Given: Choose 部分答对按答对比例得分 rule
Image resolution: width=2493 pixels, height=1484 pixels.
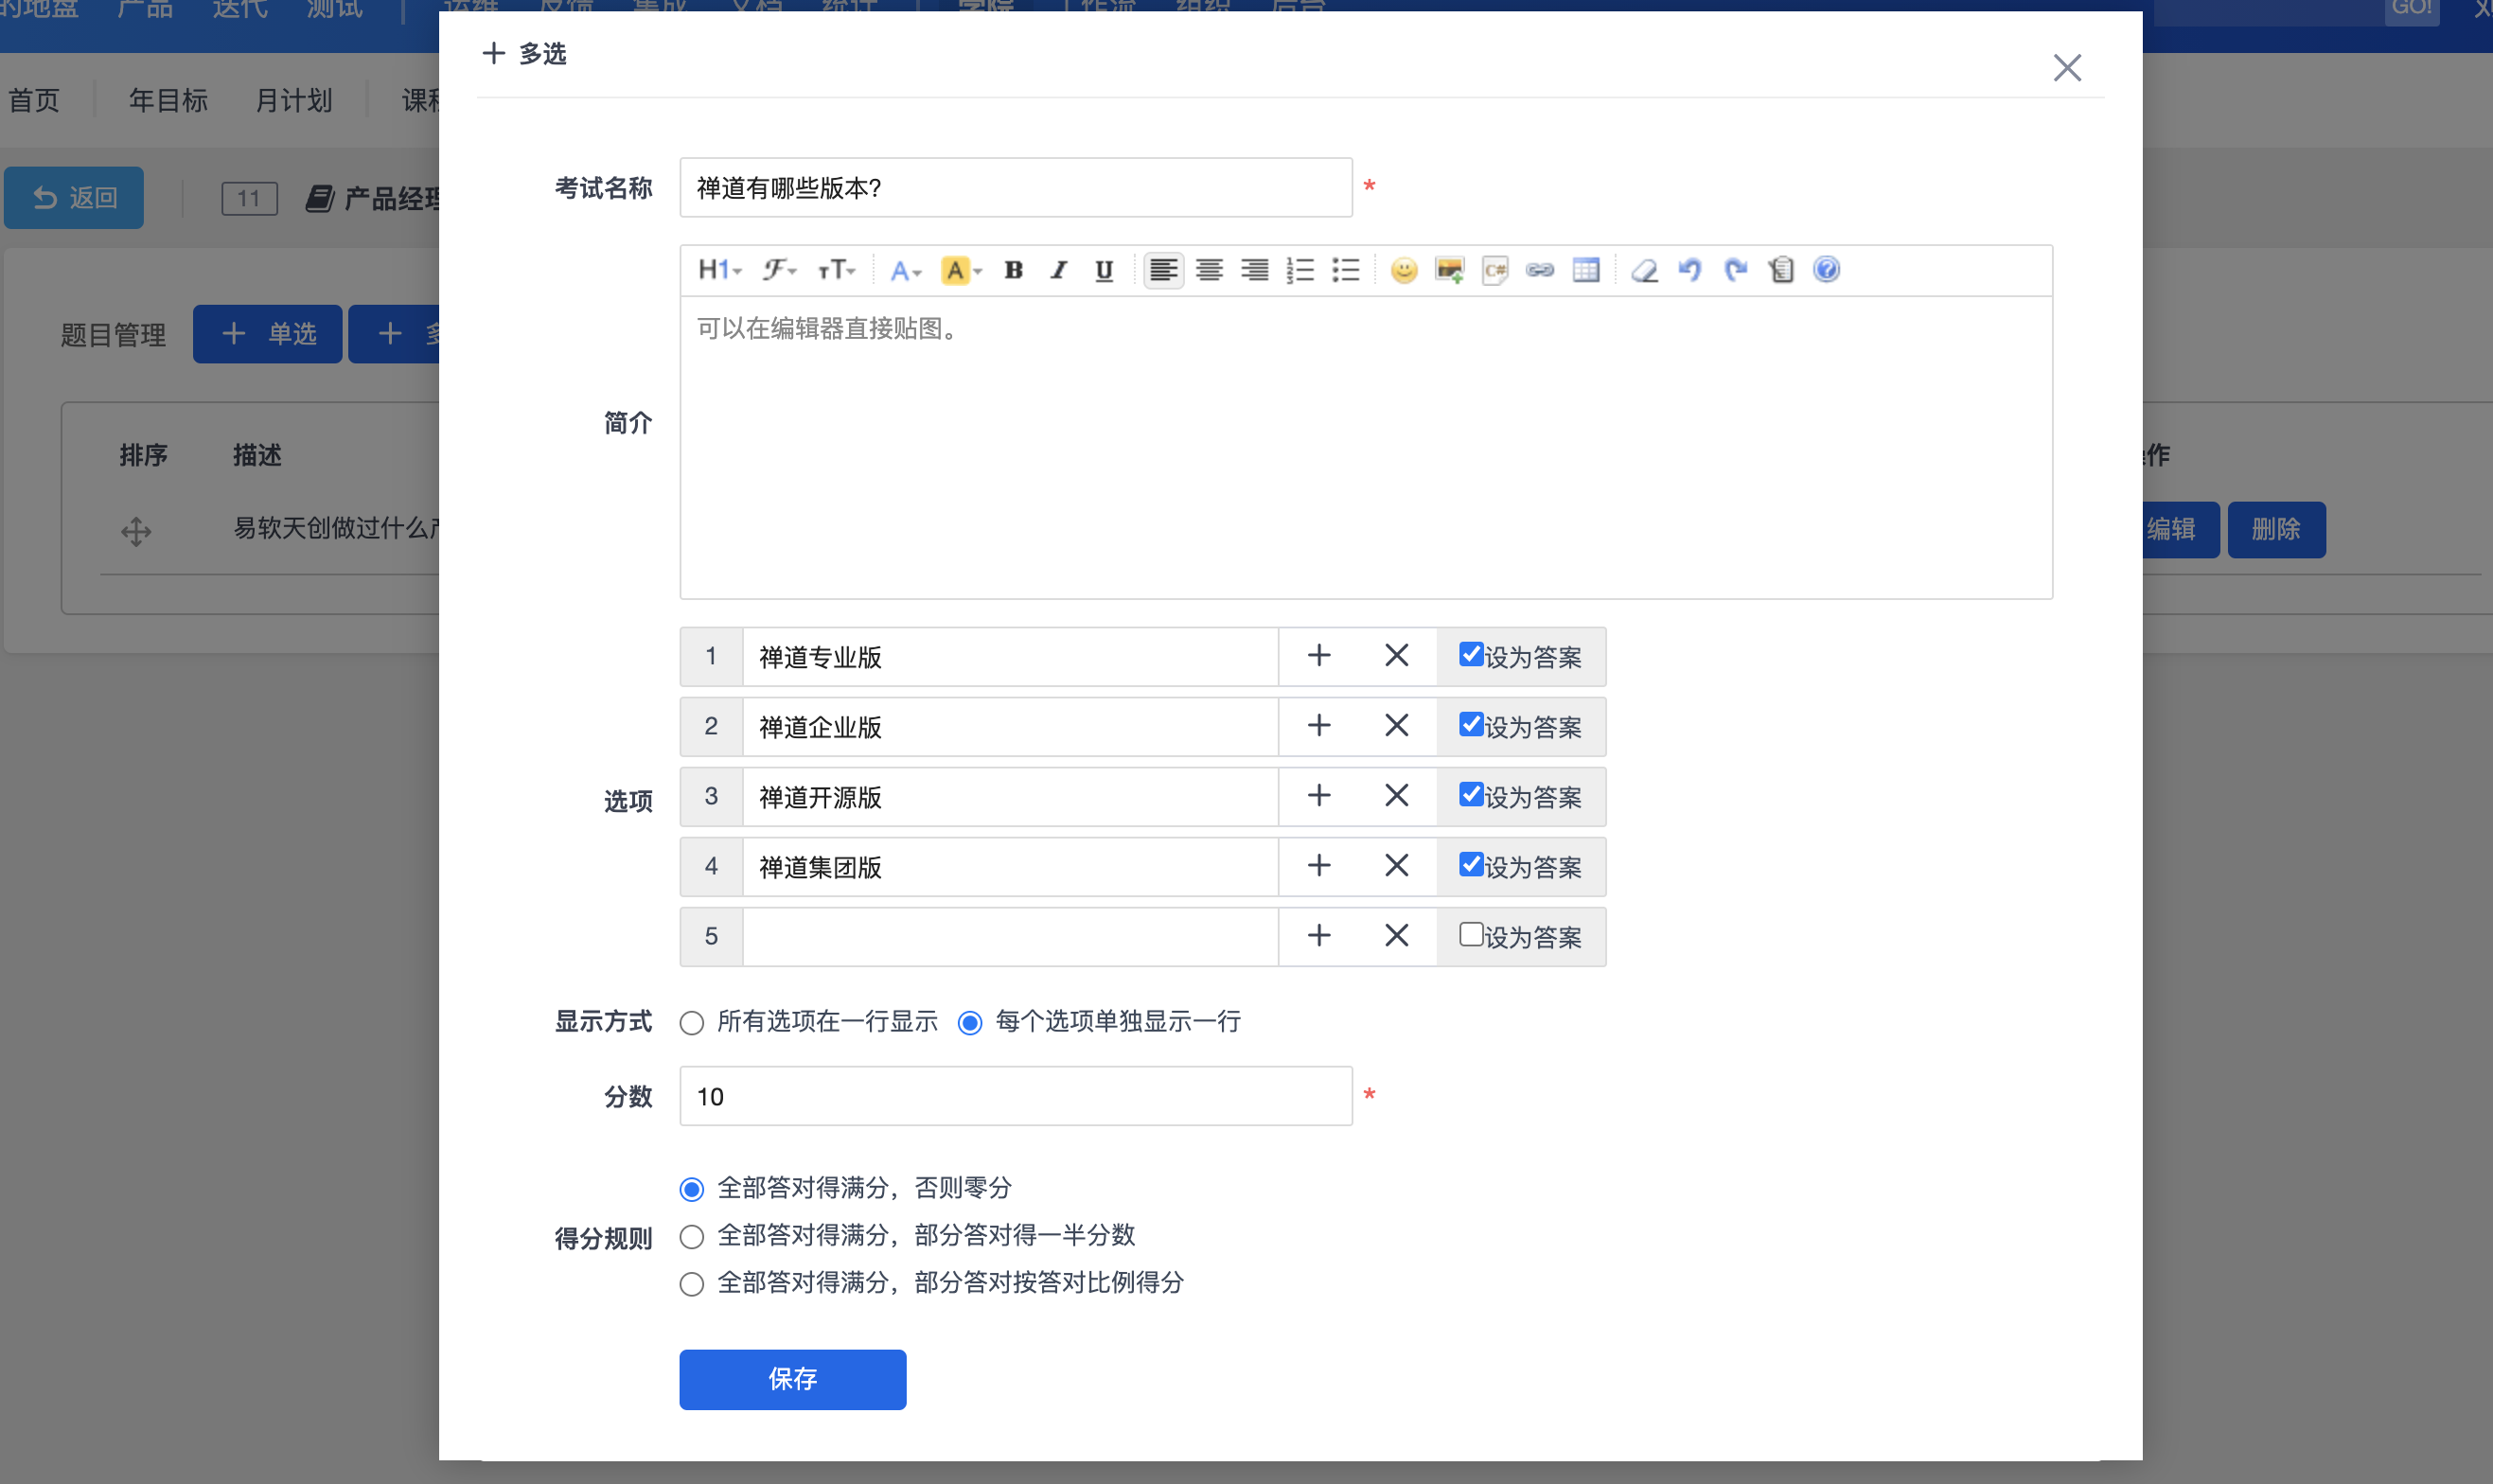Looking at the screenshot, I should [x=691, y=1284].
